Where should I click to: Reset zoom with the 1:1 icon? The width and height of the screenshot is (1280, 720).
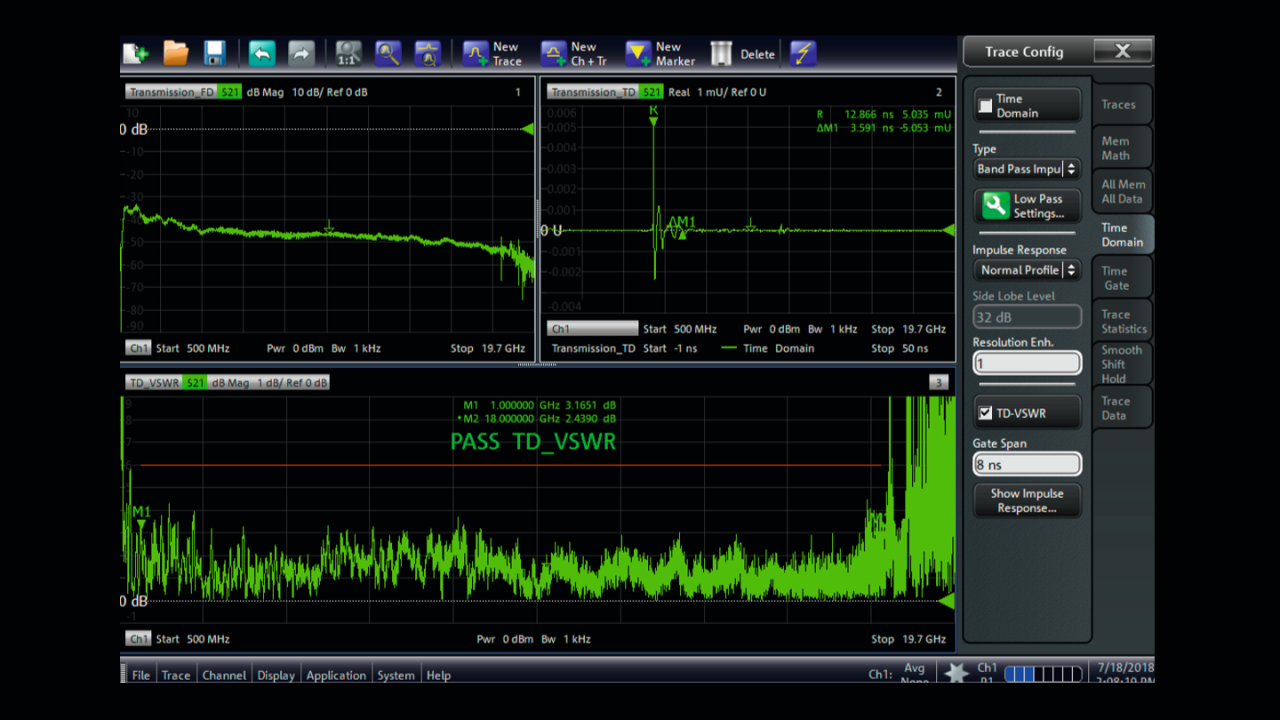click(x=348, y=54)
